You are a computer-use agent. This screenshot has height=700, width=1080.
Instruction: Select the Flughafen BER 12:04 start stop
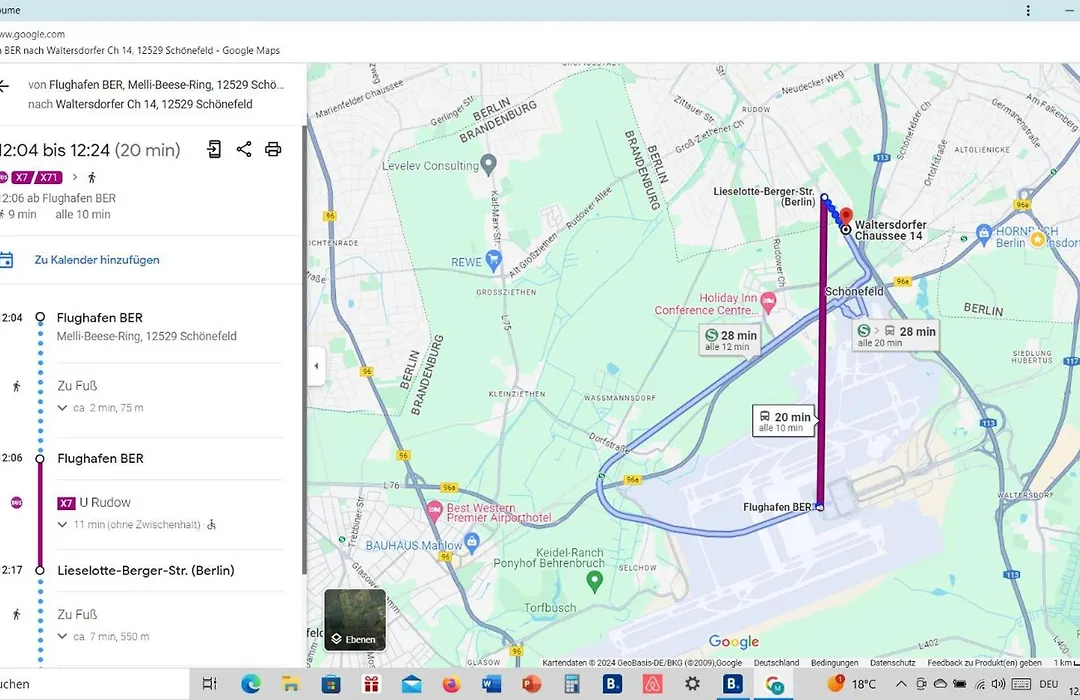point(99,318)
